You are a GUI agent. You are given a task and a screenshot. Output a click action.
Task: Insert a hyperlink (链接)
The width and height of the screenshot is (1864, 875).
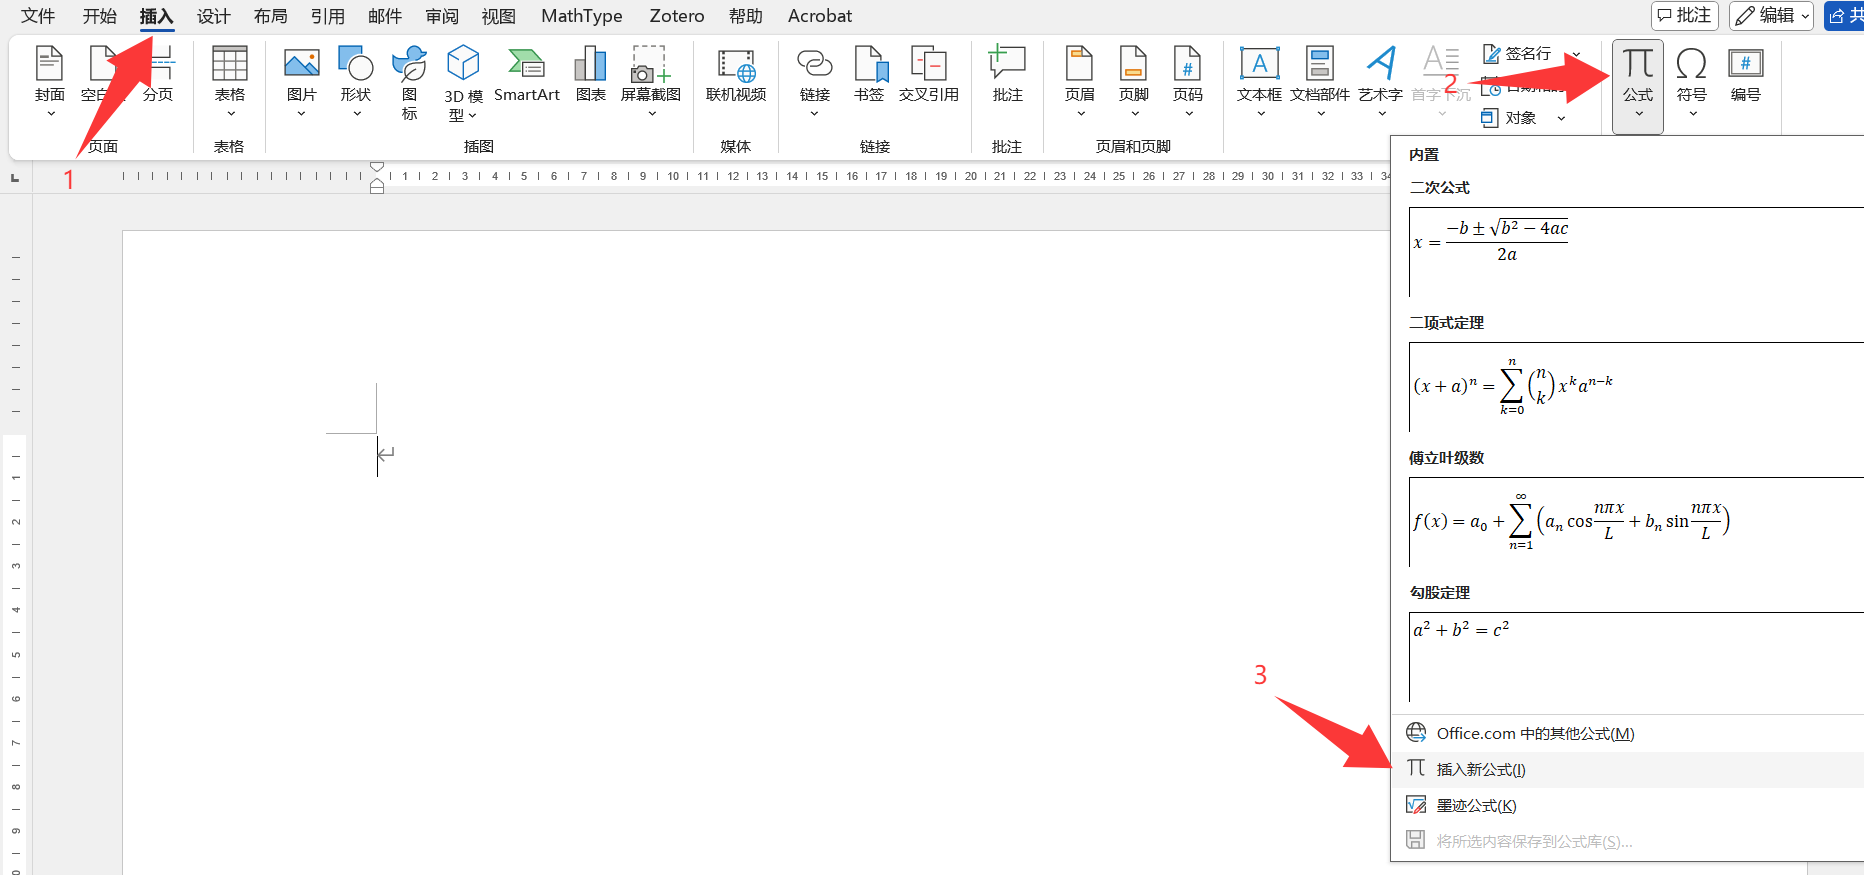click(815, 75)
